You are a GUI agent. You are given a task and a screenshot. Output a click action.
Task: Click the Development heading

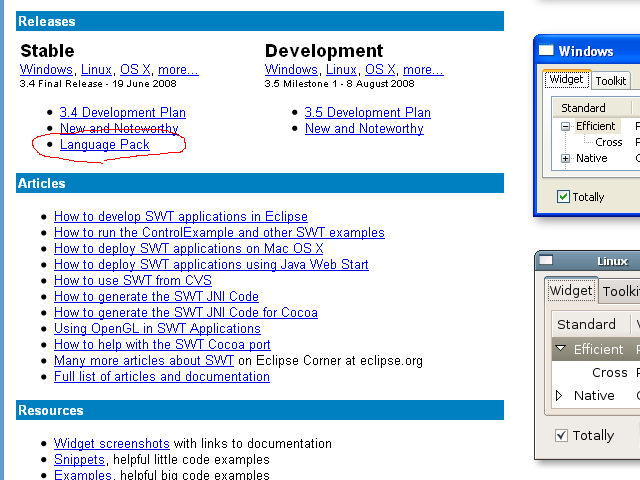pos(324,51)
